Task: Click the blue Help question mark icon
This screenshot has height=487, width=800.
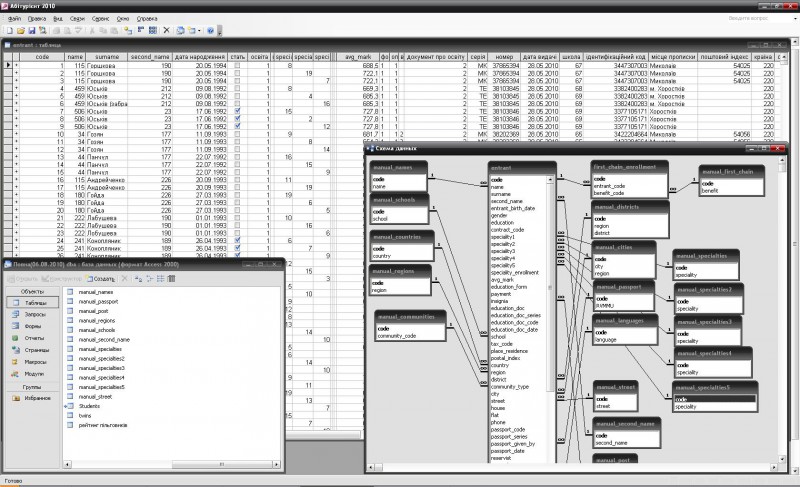Action: tap(210, 31)
